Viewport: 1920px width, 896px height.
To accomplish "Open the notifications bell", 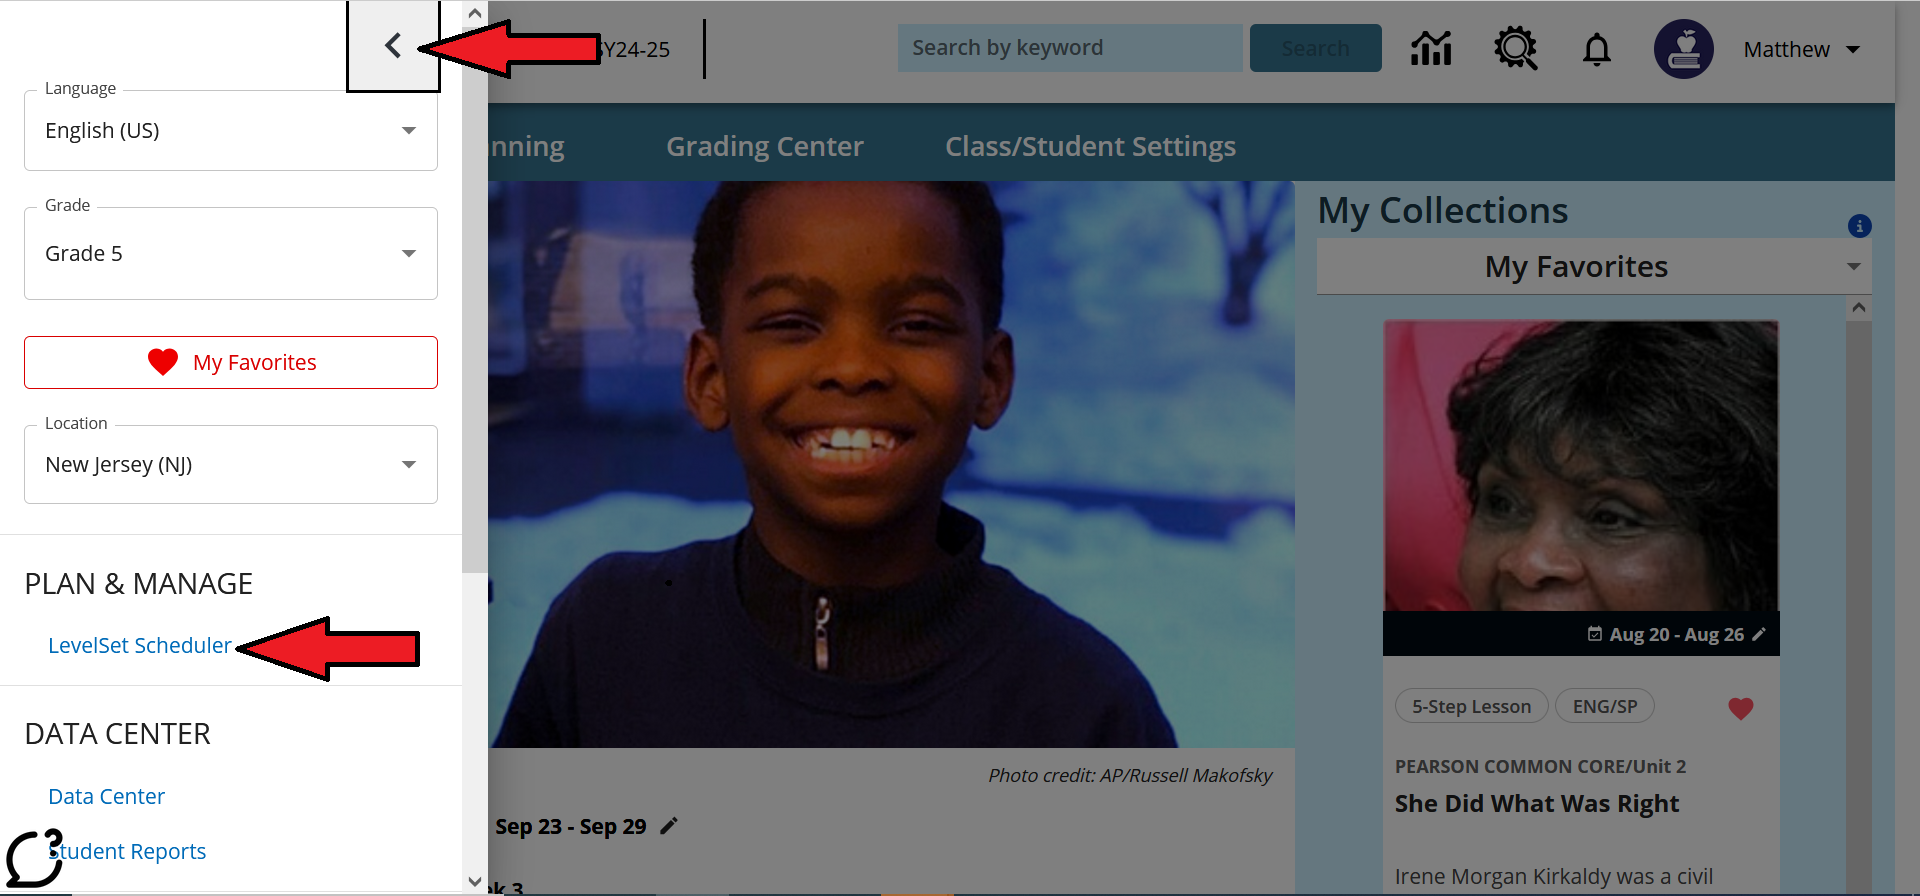I will (1597, 49).
